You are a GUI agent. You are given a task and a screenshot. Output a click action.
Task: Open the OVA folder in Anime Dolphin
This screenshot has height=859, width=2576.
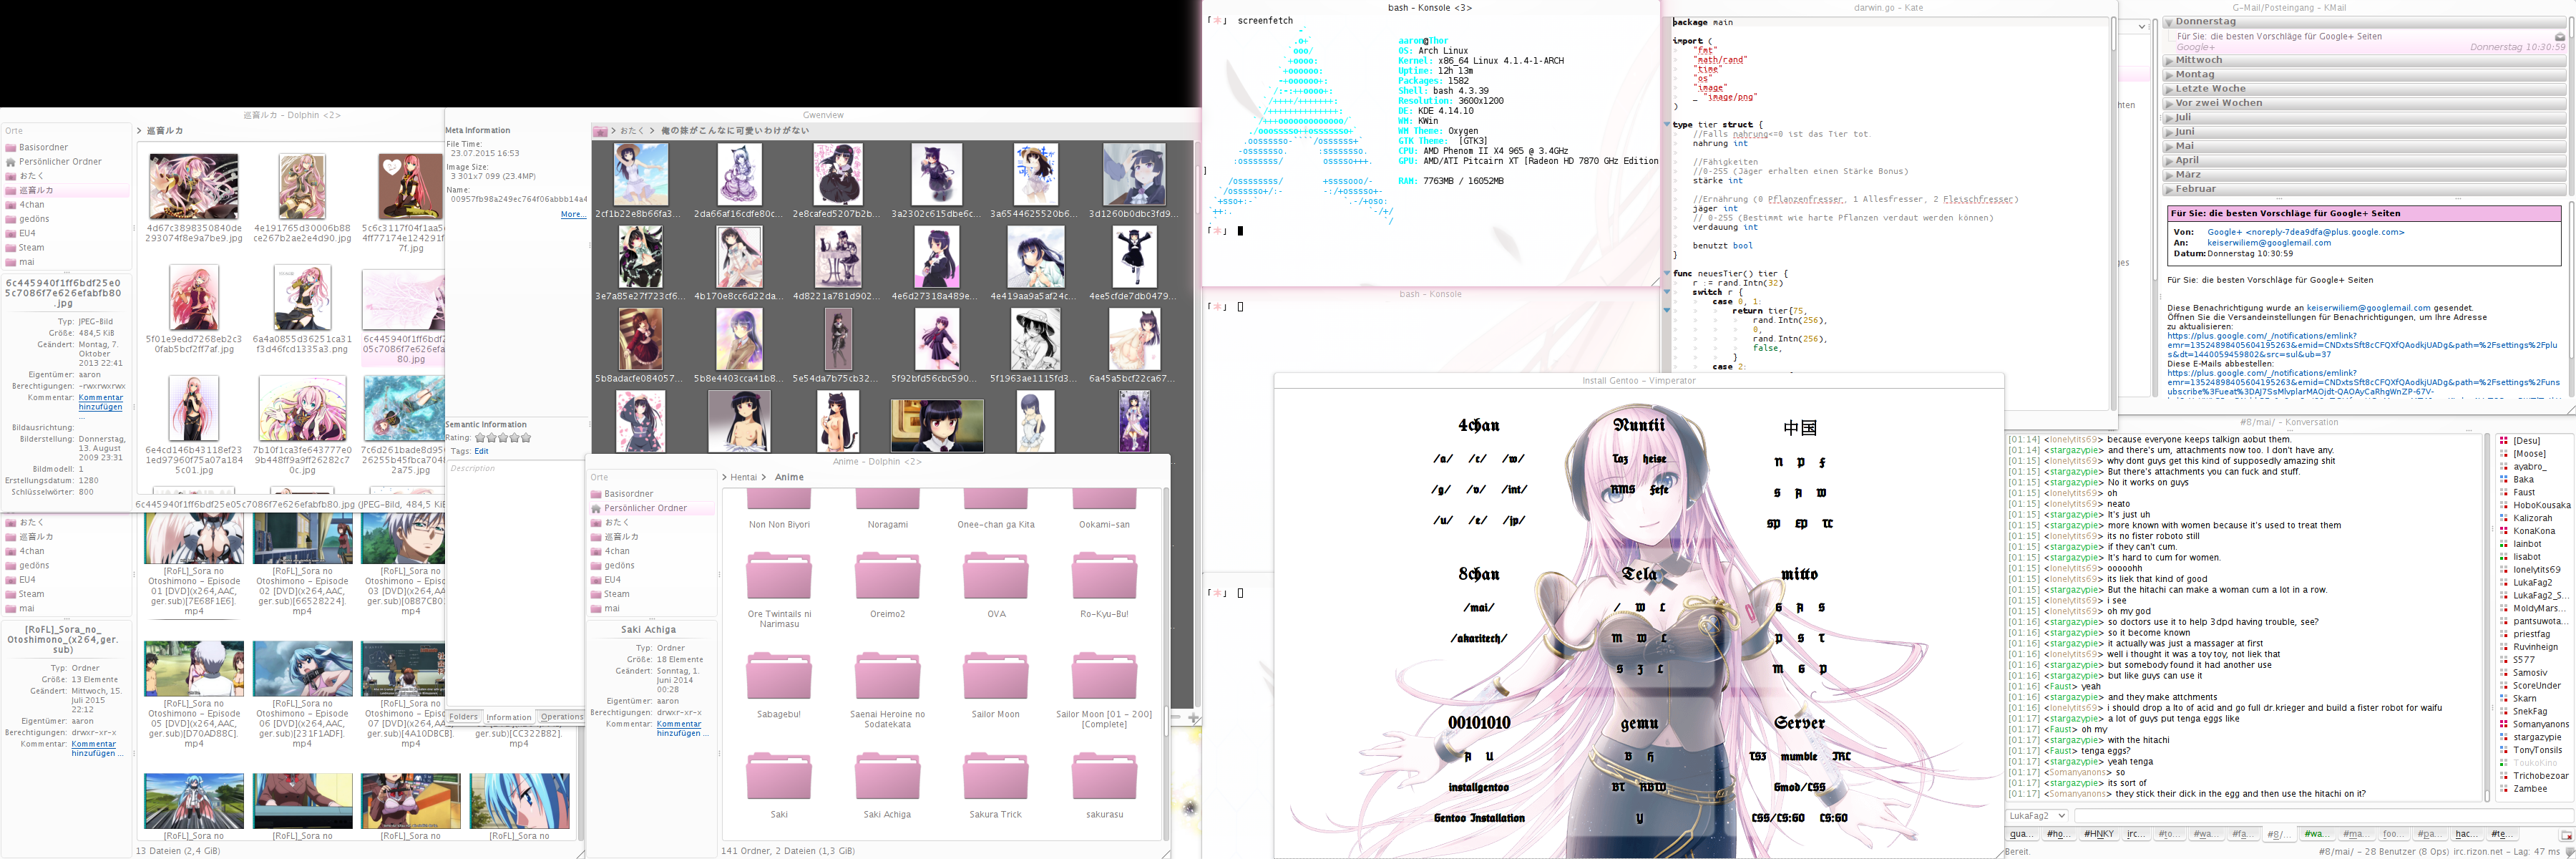[x=996, y=587]
